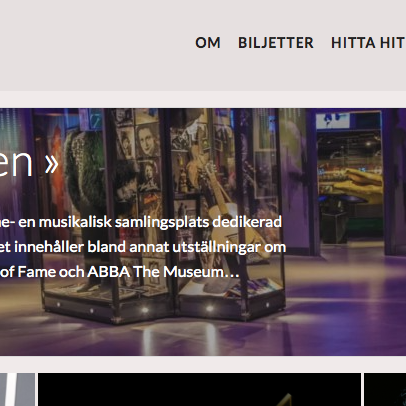Open the grey thumbnail beneath the banner
The image size is (406, 406).
(x=17, y=389)
